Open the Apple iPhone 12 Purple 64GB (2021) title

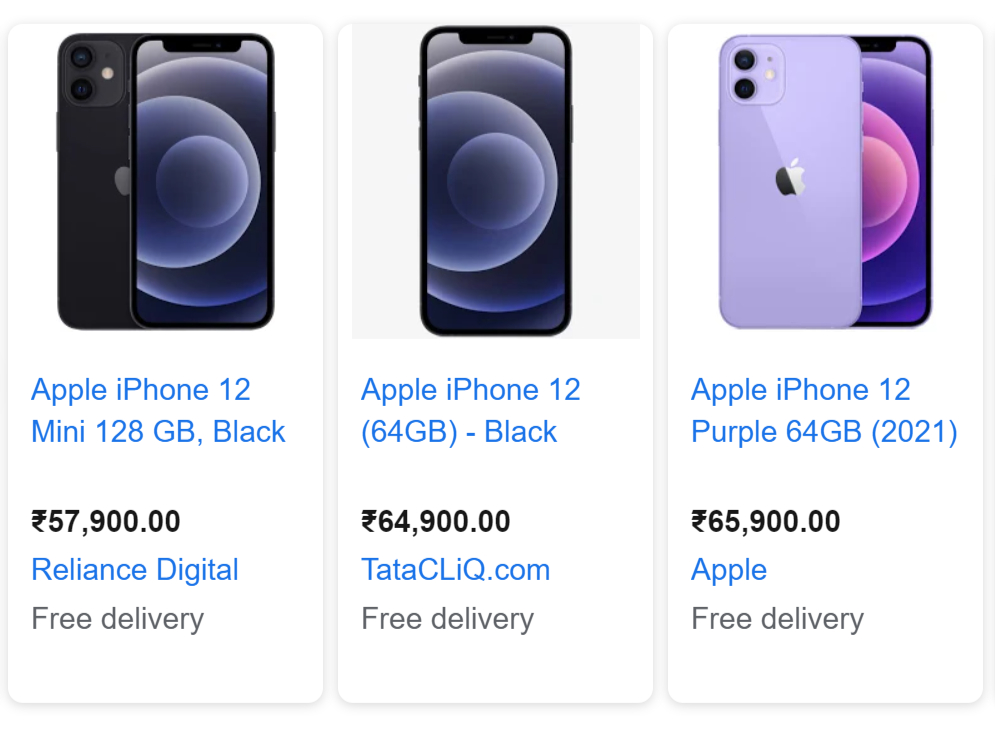824,410
